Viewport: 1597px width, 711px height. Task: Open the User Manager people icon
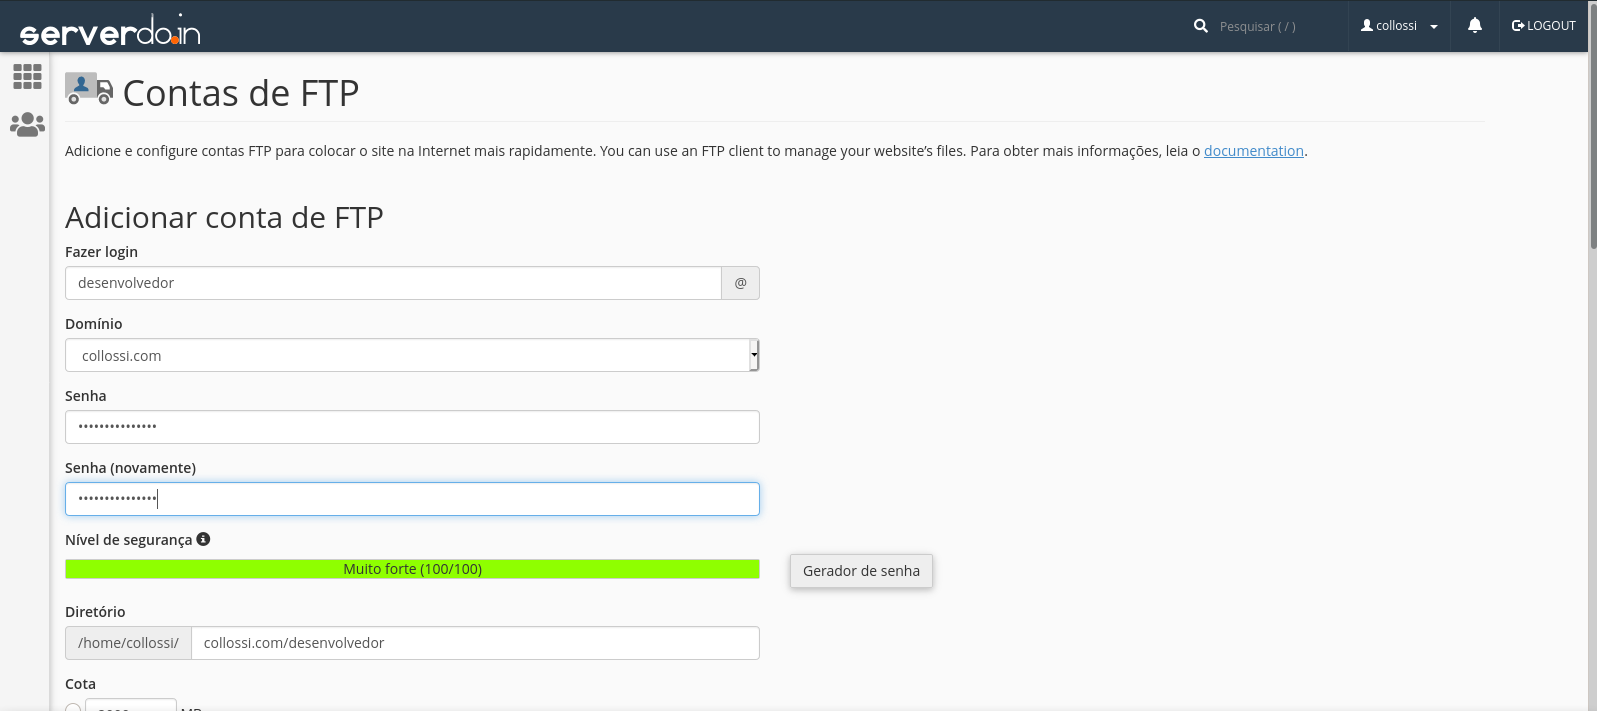coord(27,125)
